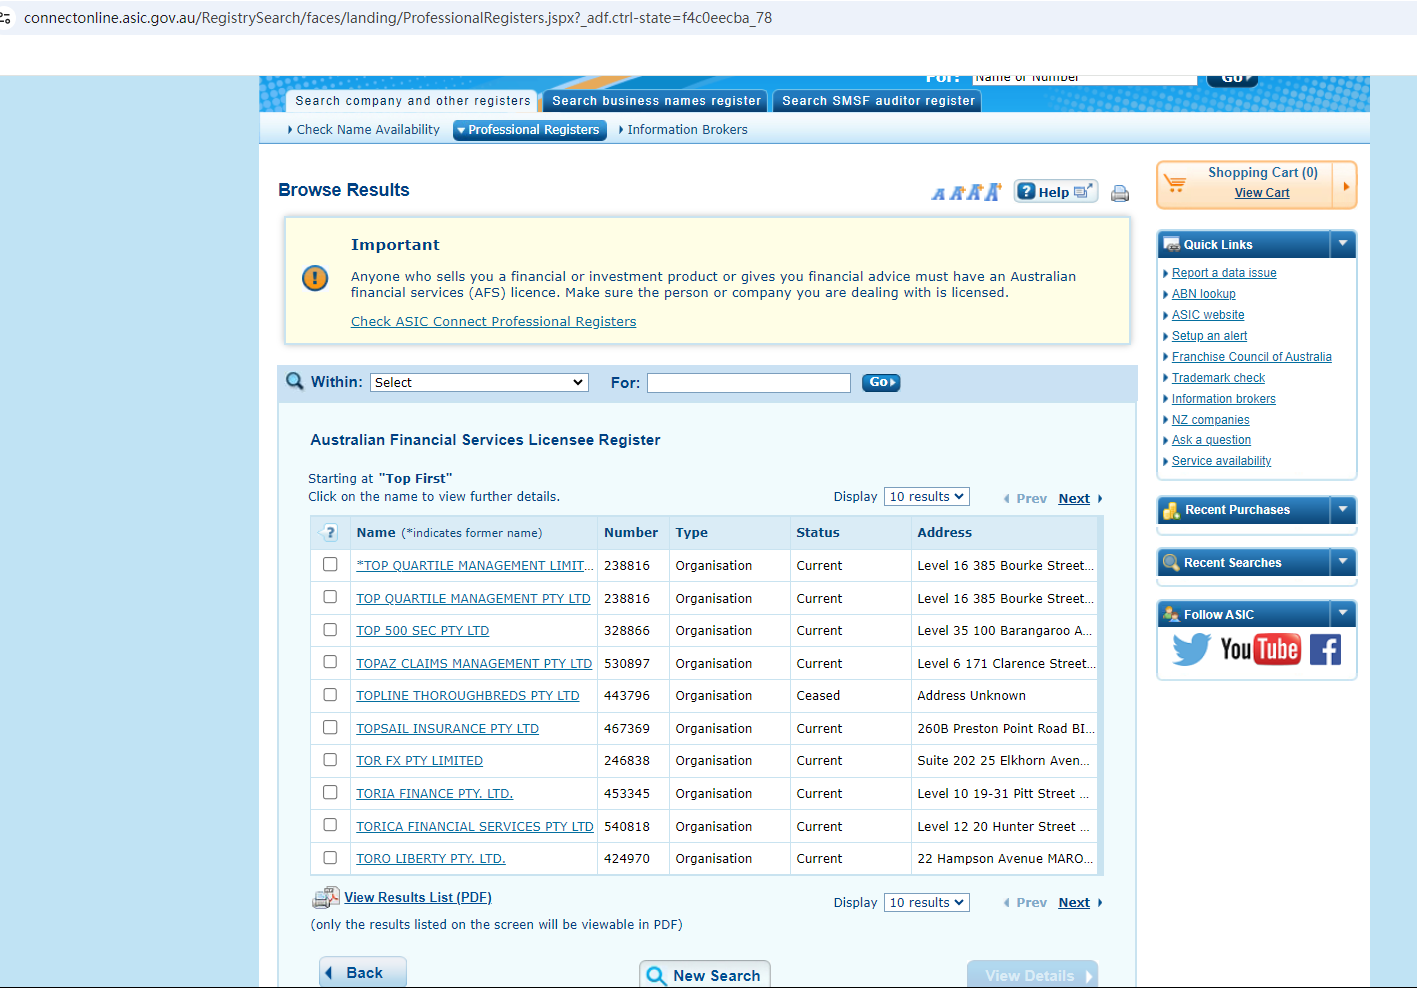The height and width of the screenshot is (988, 1417).
Task: Open Service availability quick link
Action: coord(1221,461)
